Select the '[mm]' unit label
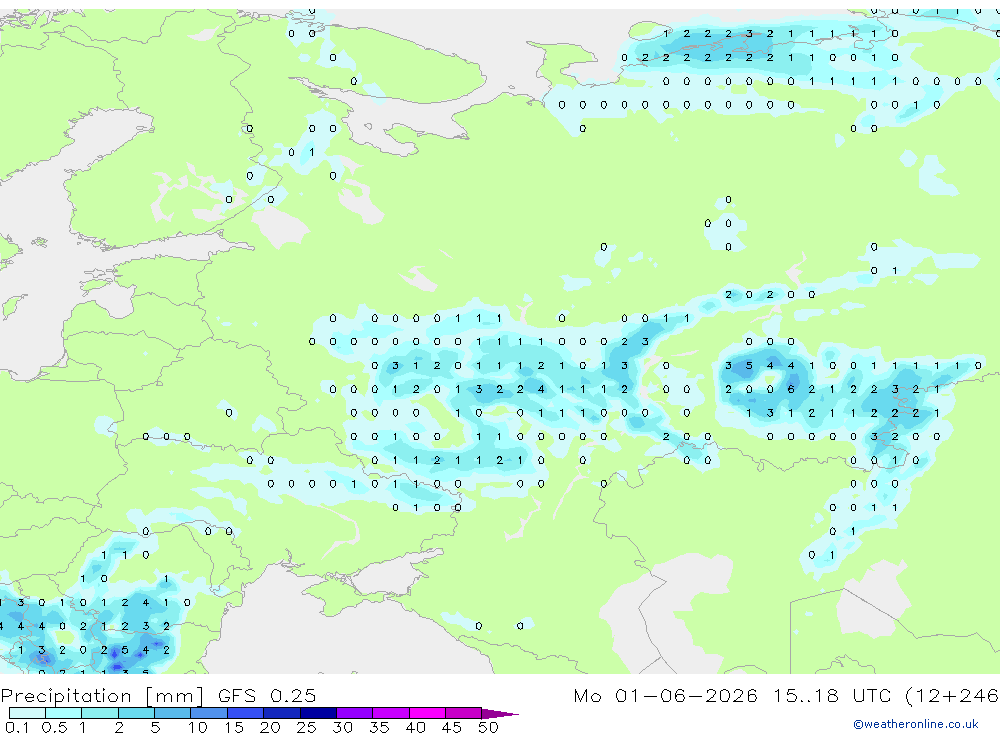 175,696
